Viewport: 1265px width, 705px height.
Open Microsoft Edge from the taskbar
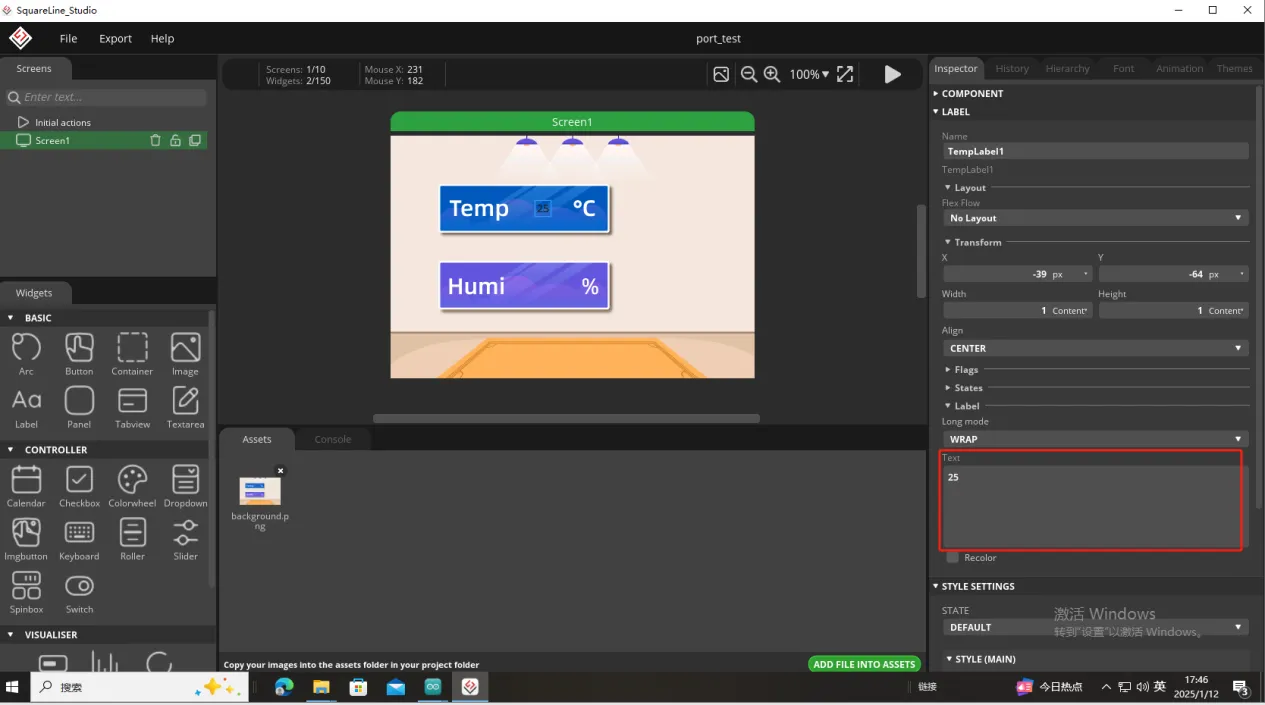(x=284, y=687)
